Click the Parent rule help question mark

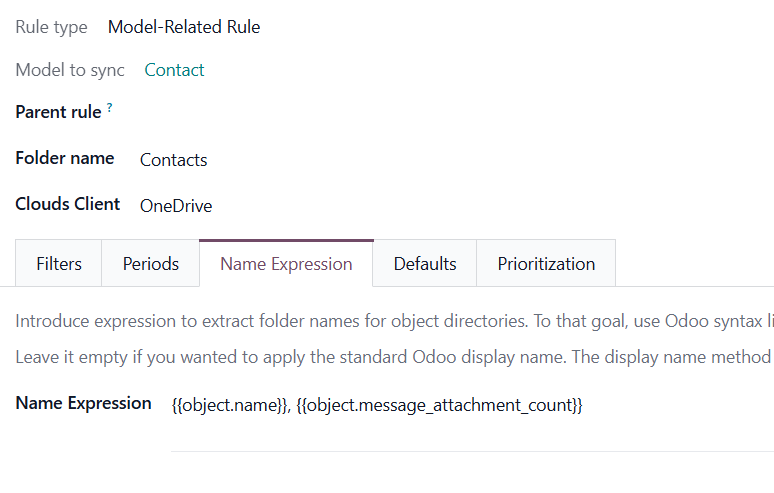coord(109,107)
